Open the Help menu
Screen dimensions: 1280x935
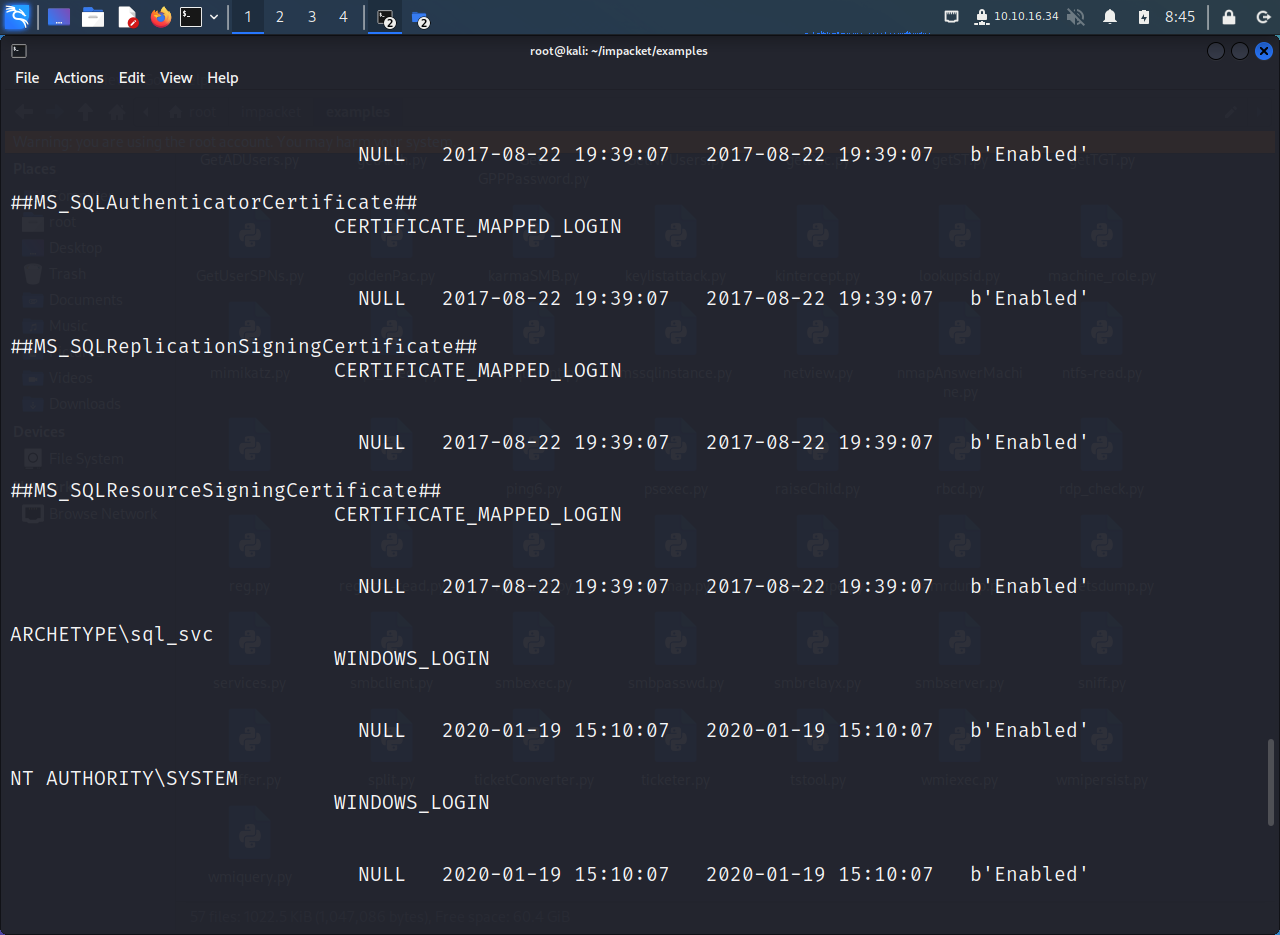[x=223, y=78]
